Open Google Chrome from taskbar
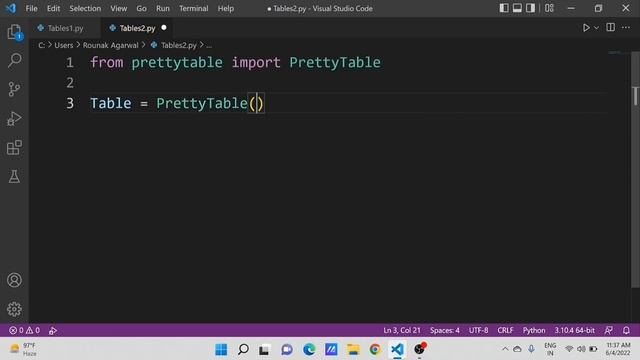The height and width of the screenshot is (360, 640). coord(375,349)
